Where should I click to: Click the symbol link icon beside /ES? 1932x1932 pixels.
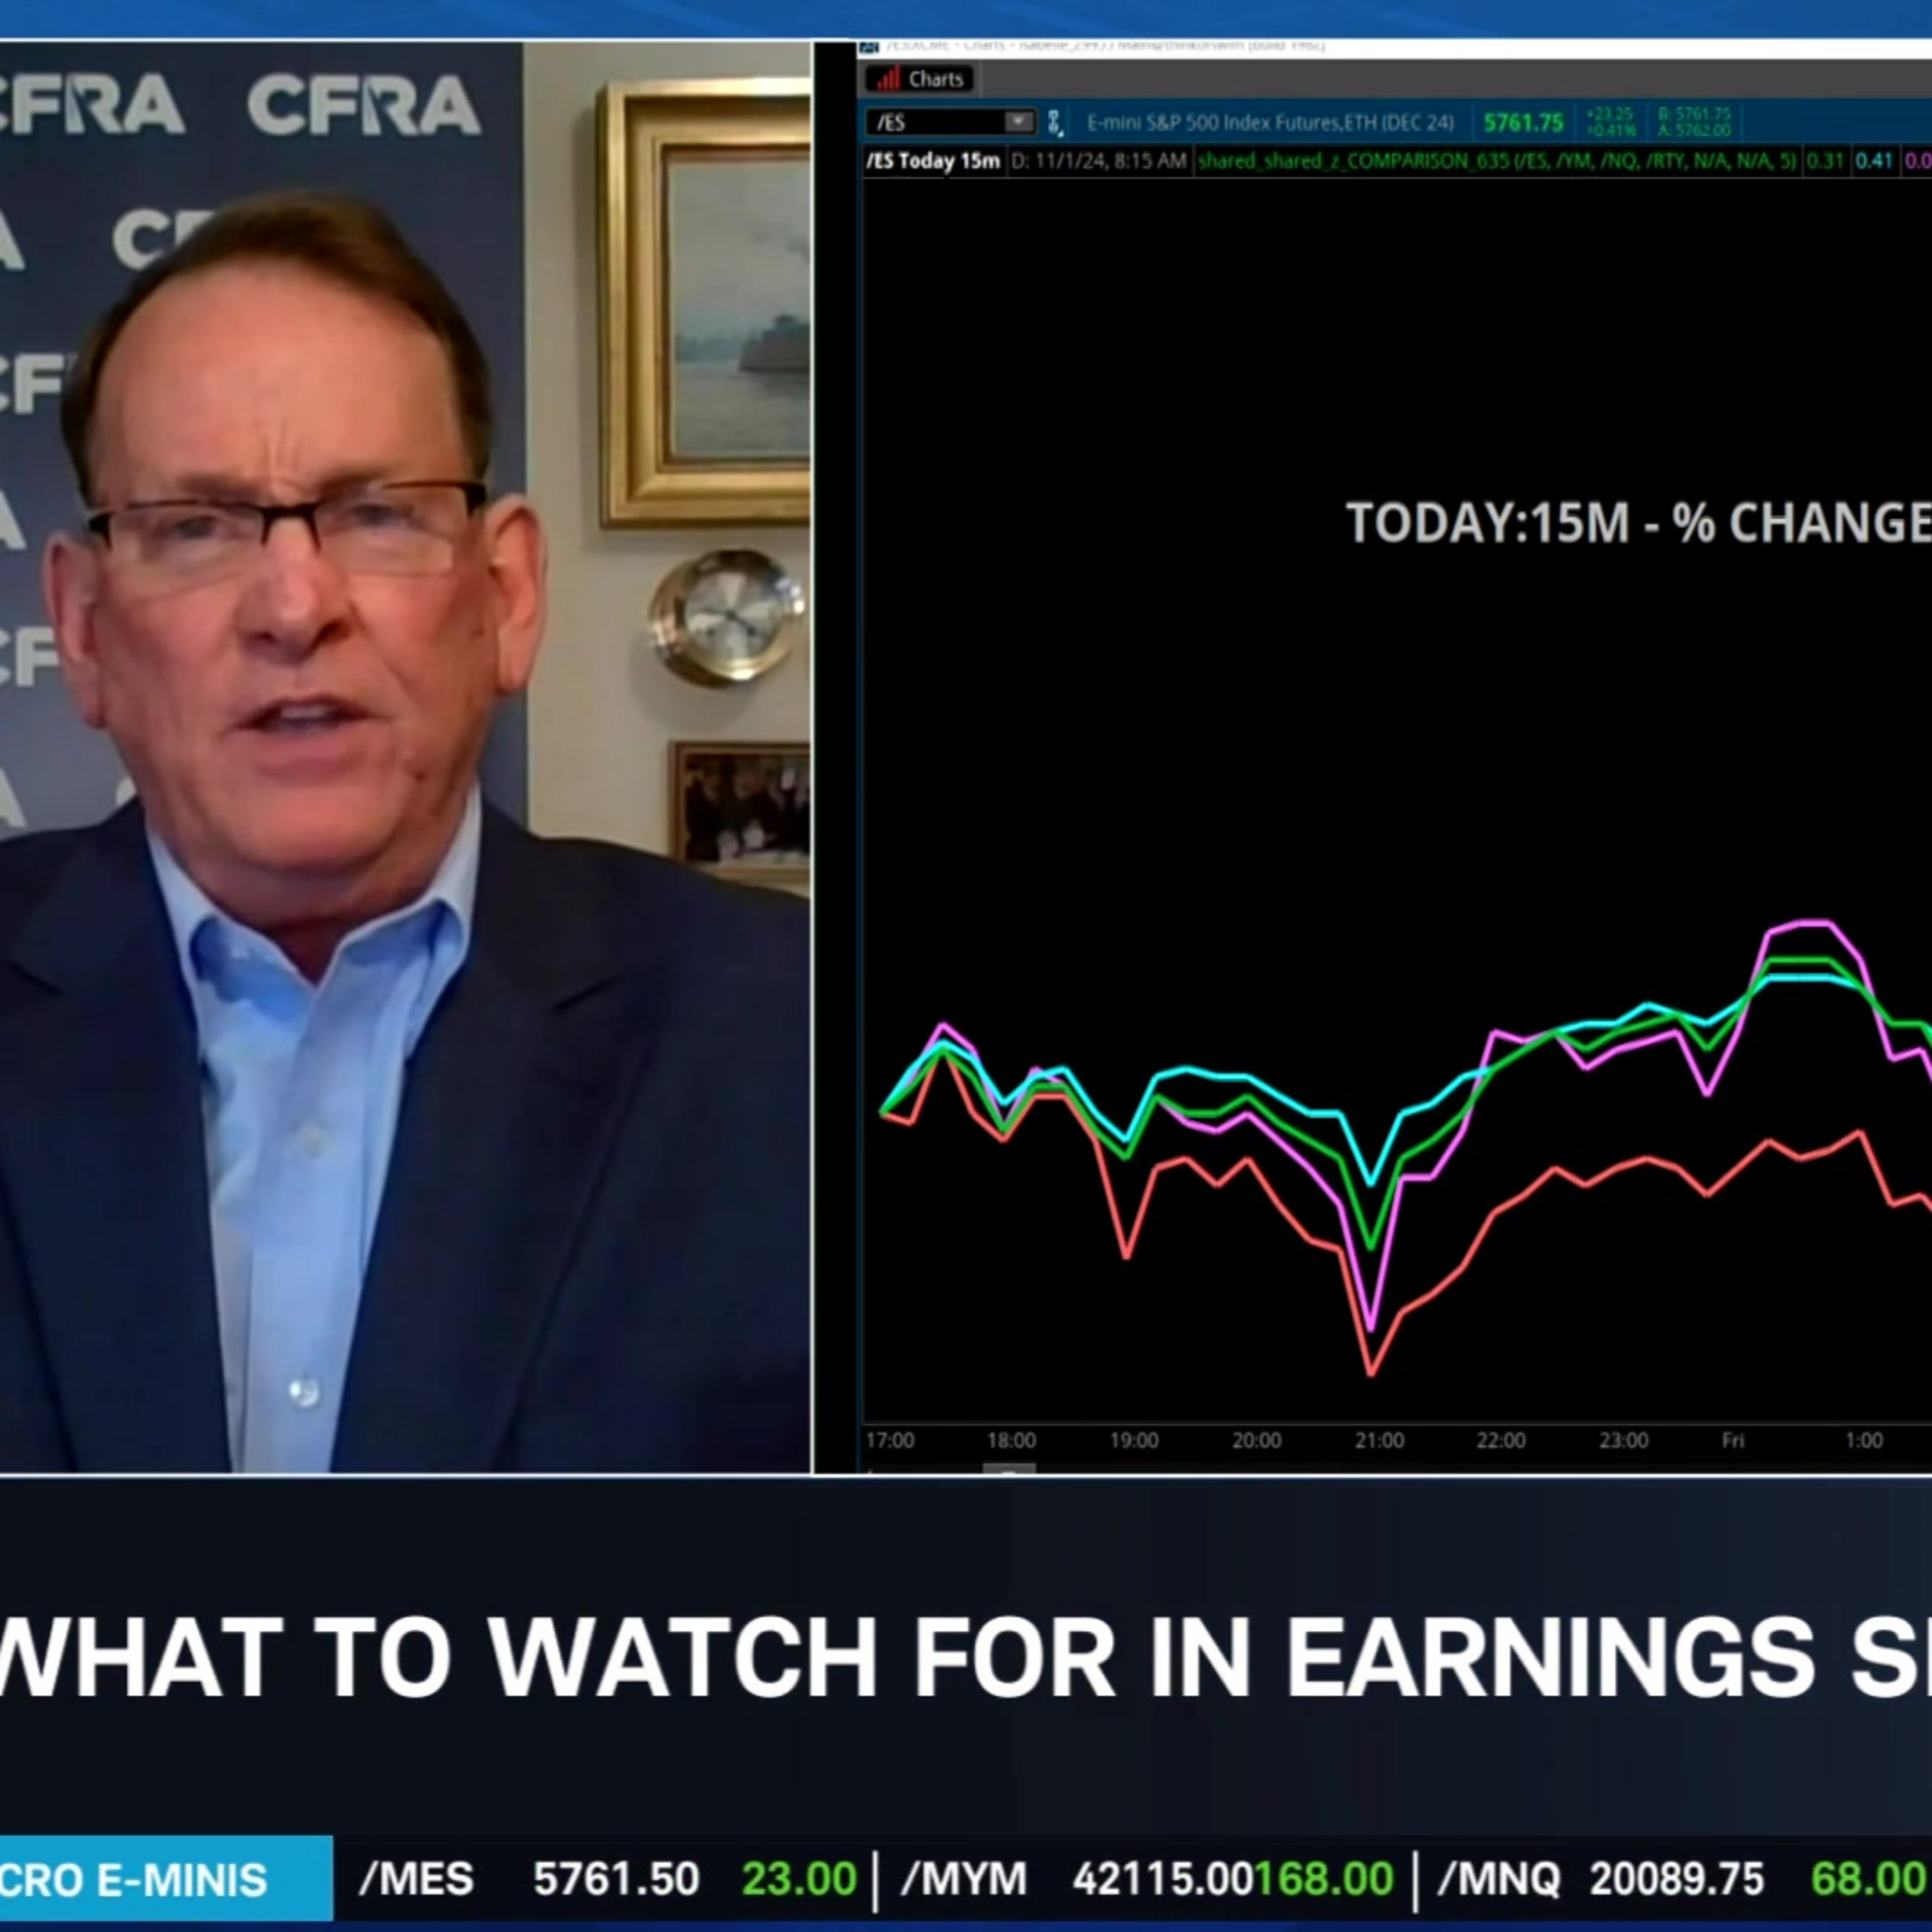(1054, 123)
